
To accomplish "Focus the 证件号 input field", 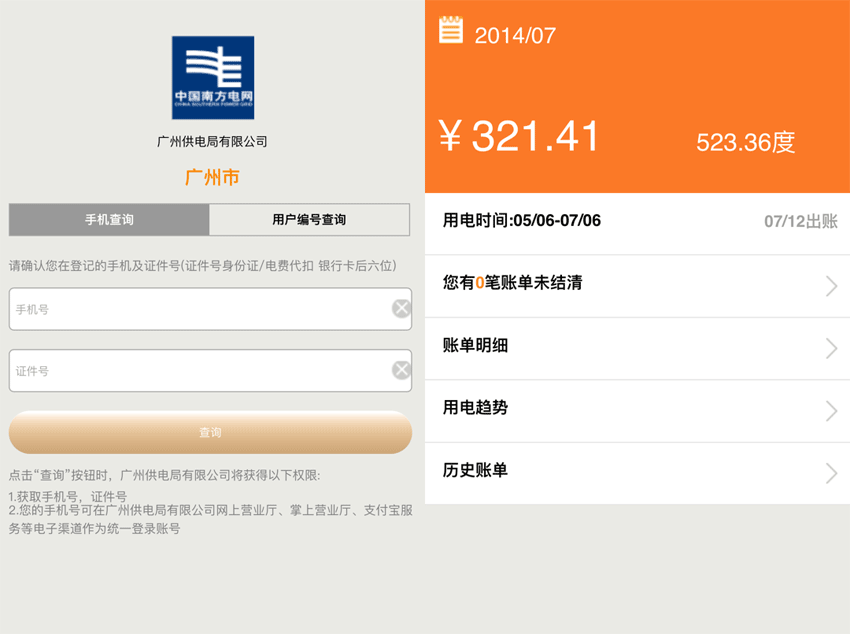I will tap(198, 371).
